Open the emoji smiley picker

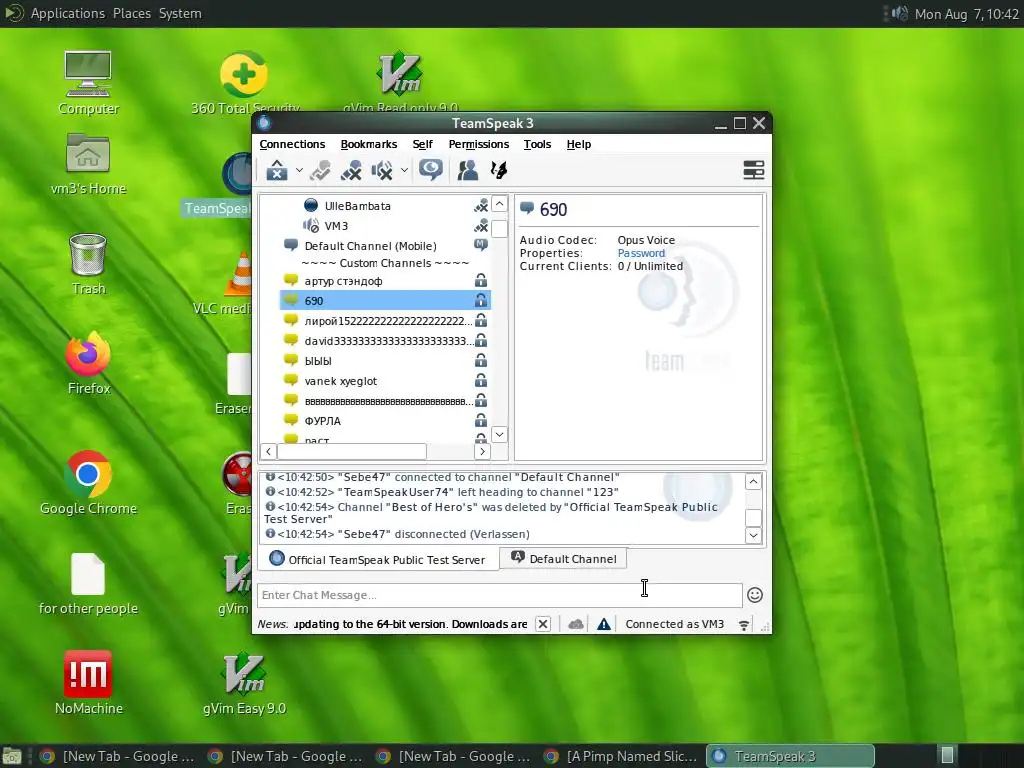755,595
